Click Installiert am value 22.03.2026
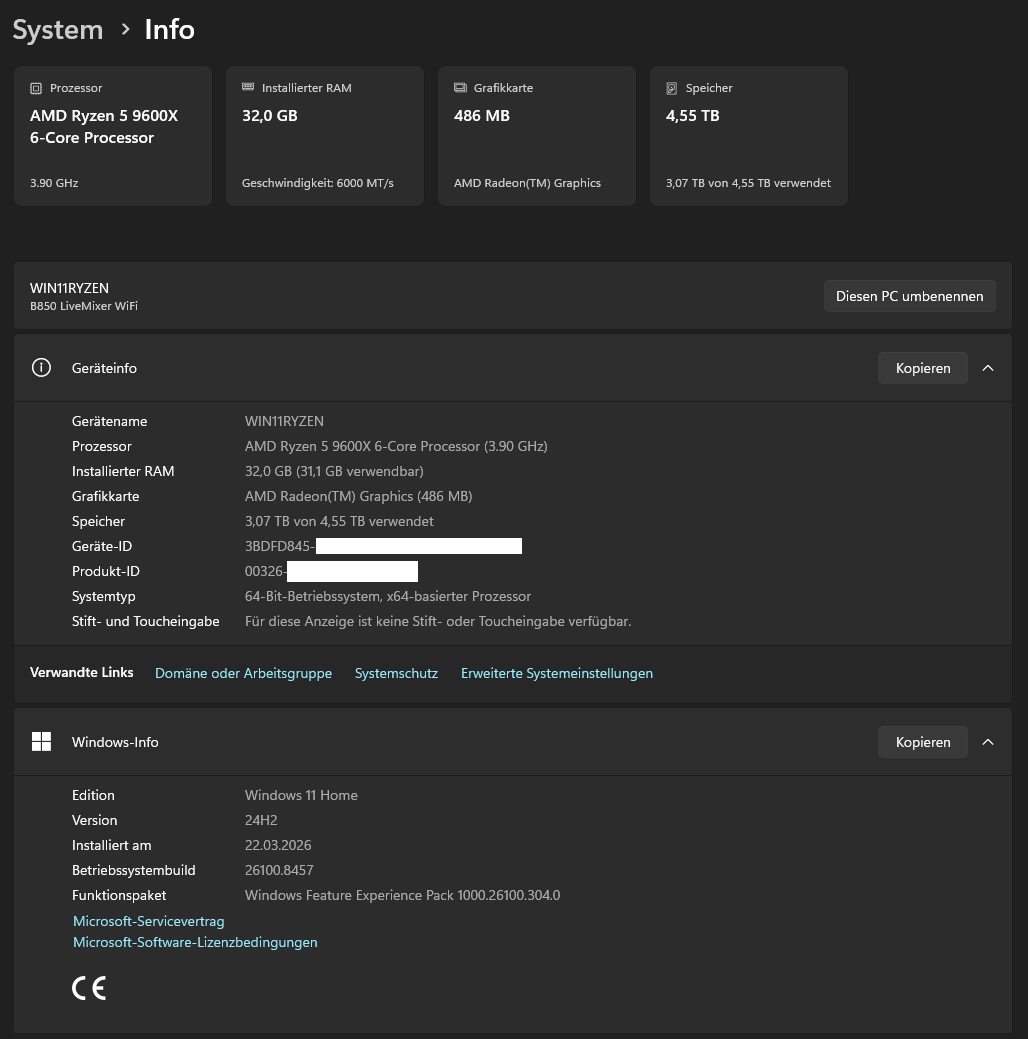The image size is (1028, 1039). pyautogui.click(x=278, y=846)
